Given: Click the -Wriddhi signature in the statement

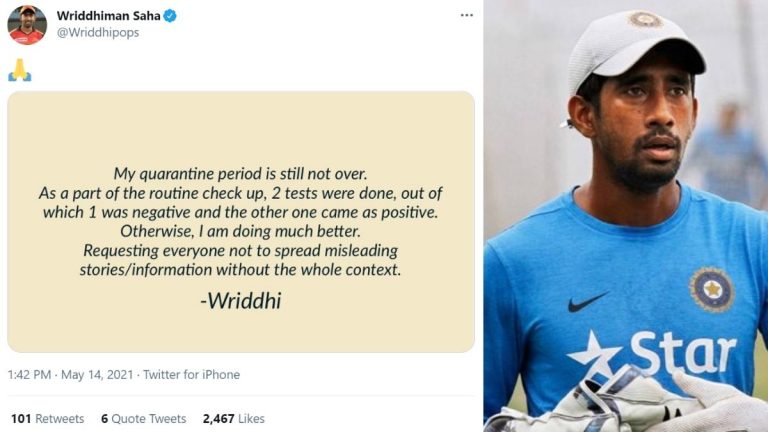Looking at the screenshot, I should pos(241,300).
